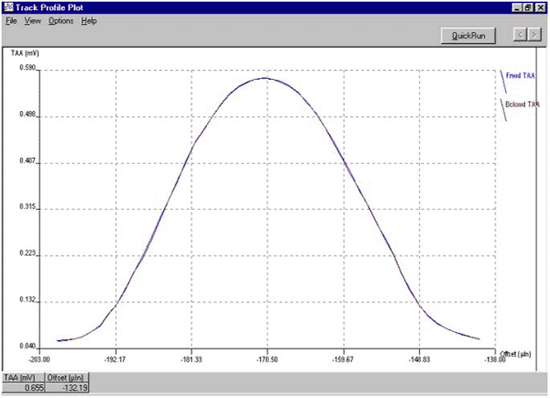Viewport: 550px width, 398px height.
Task: Click the backward TAA legend label
Action: [522, 104]
